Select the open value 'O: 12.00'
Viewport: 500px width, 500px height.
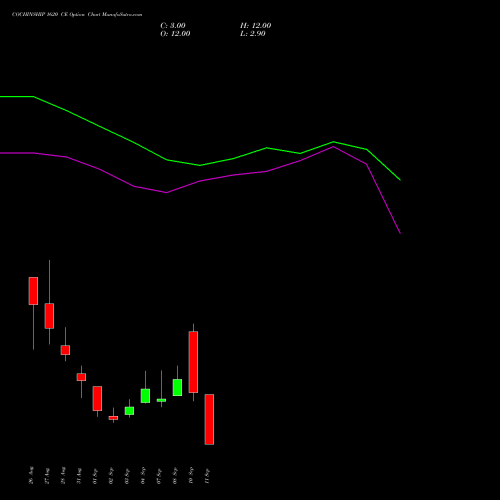click(x=175, y=34)
